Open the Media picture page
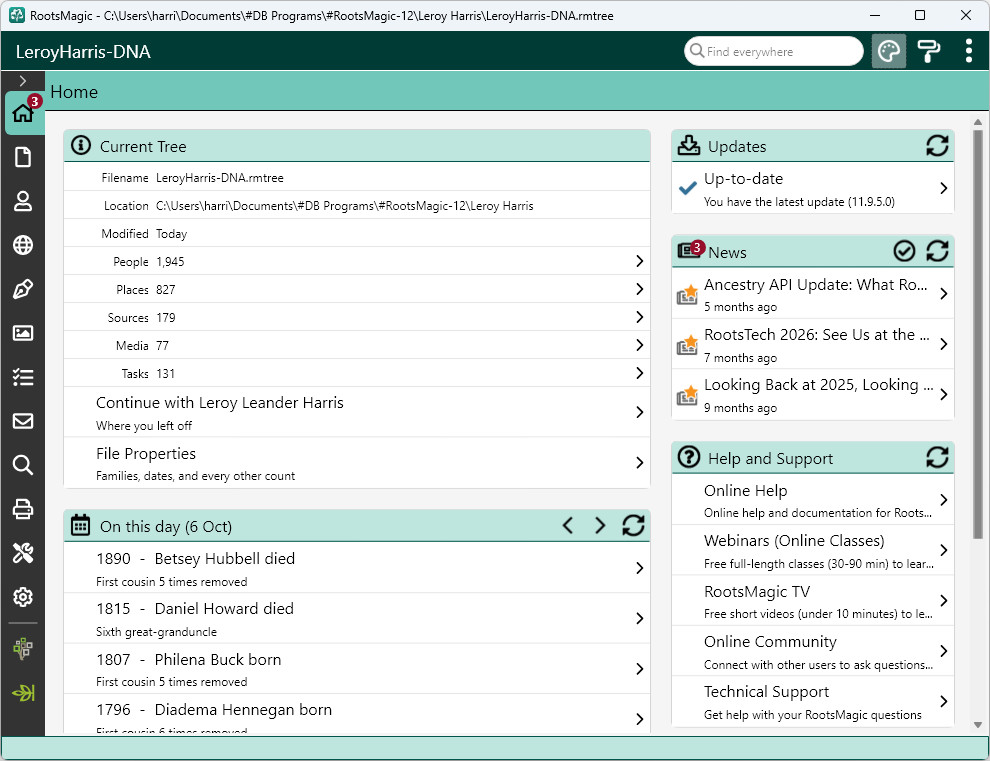990x761 pixels. (x=23, y=333)
